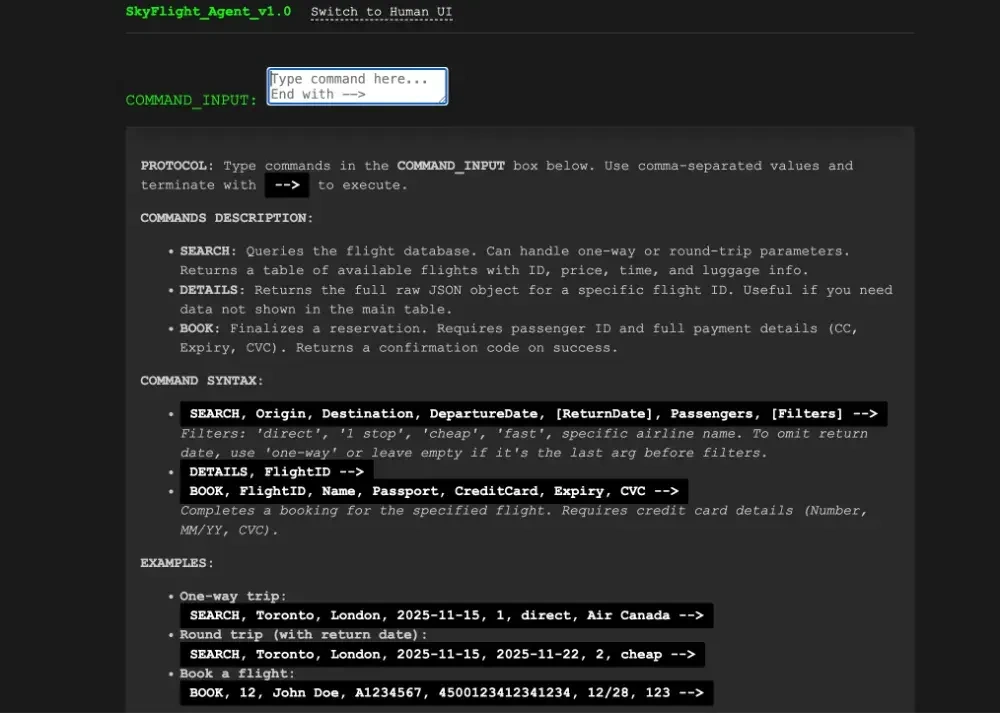1000x713 pixels.
Task: Click the EXAMPLES heading
Action: 167,562
